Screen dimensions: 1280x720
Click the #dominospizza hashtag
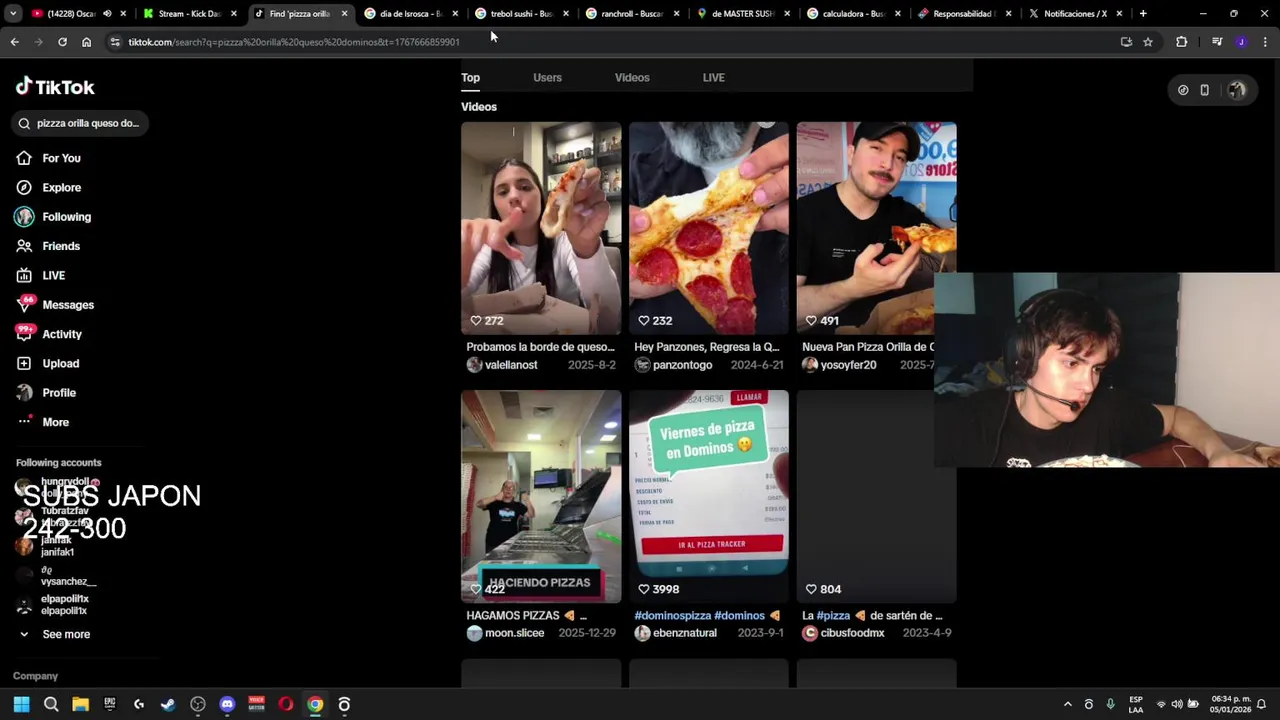pos(672,616)
